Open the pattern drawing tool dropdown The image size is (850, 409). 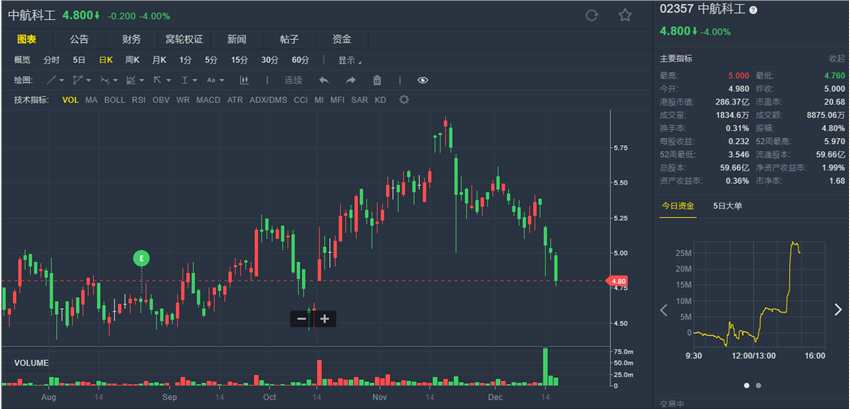(x=109, y=80)
